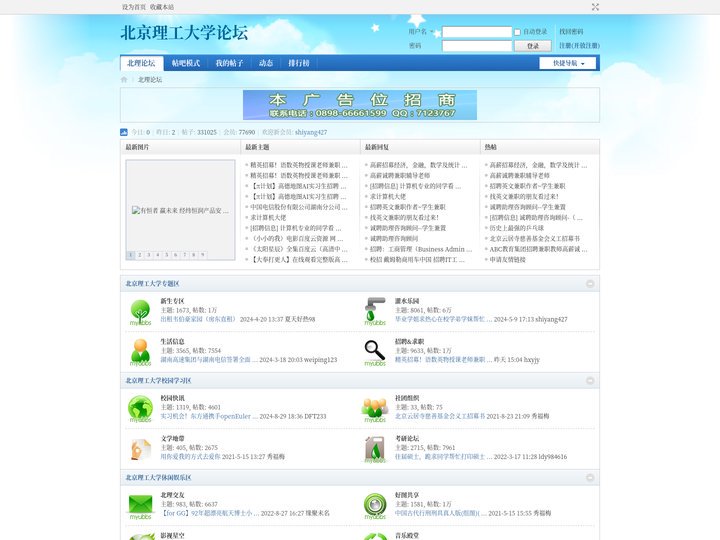The image size is (720, 540).
Task: Open the 排行榜 rankings tab
Action: 299,63
